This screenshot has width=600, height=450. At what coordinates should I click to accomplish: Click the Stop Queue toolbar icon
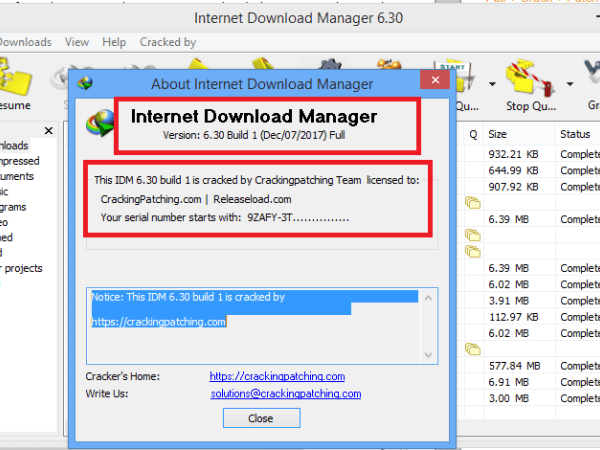tap(530, 78)
